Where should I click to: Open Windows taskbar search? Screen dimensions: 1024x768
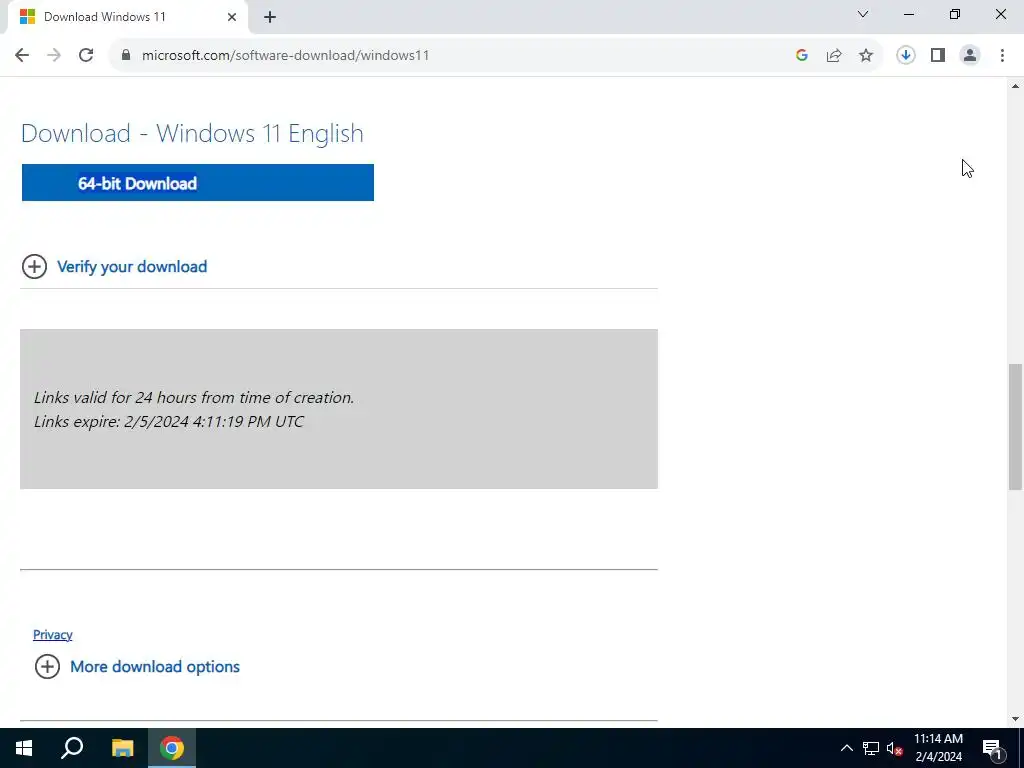click(72, 748)
